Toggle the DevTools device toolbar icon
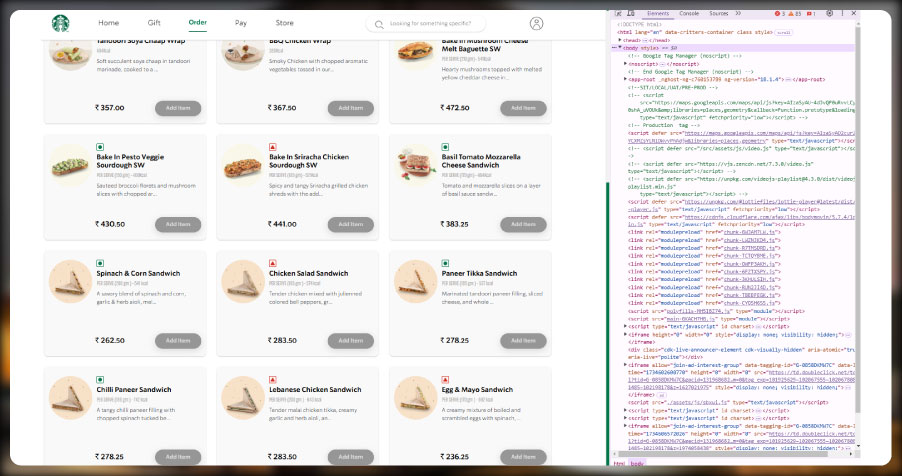 pyautogui.click(x=629, y=14)
